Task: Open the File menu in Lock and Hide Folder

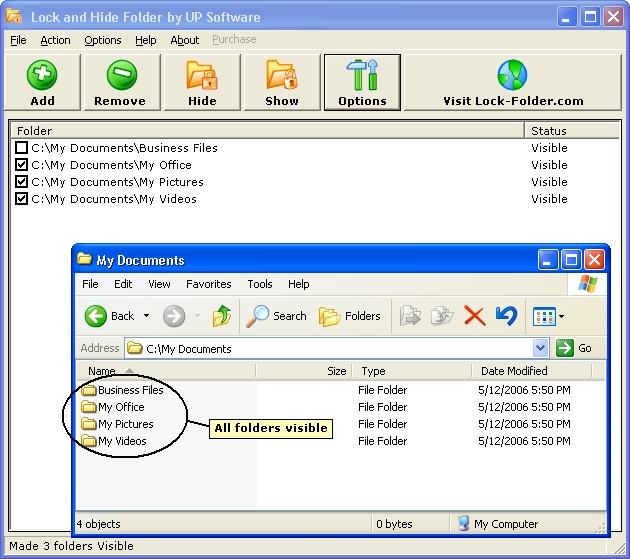Action: [18, 40]
